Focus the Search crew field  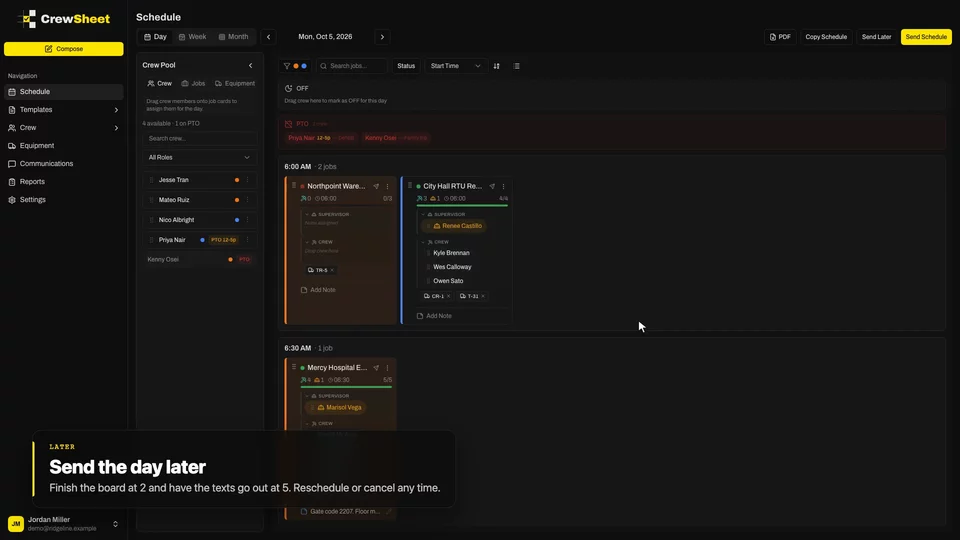pos(200,138)
